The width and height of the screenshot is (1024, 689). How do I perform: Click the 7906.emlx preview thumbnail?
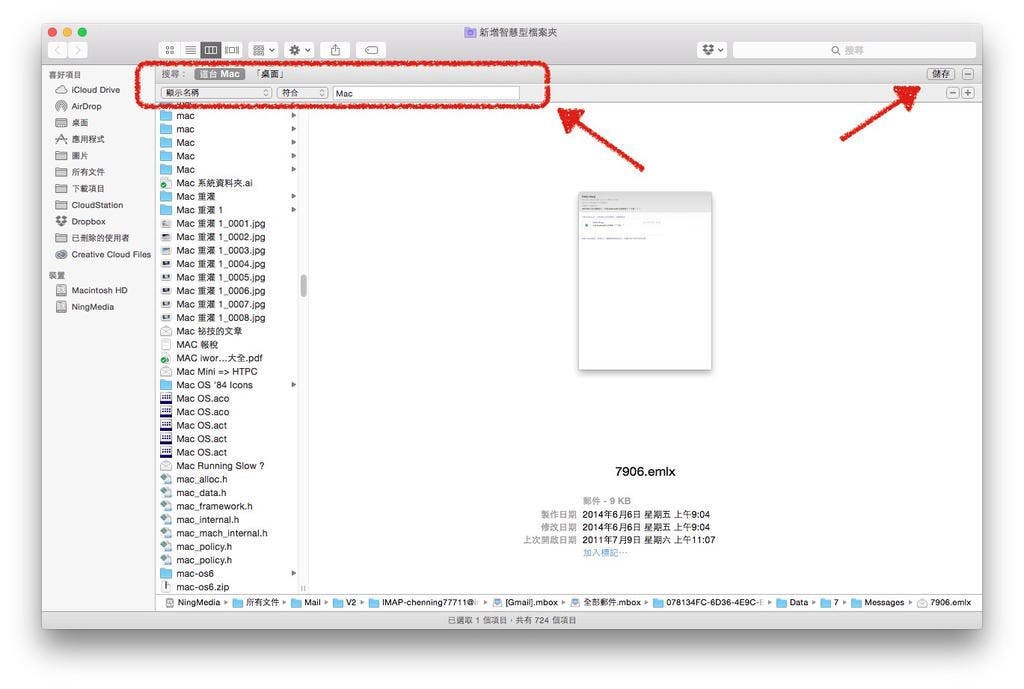[x=645, y=281]
